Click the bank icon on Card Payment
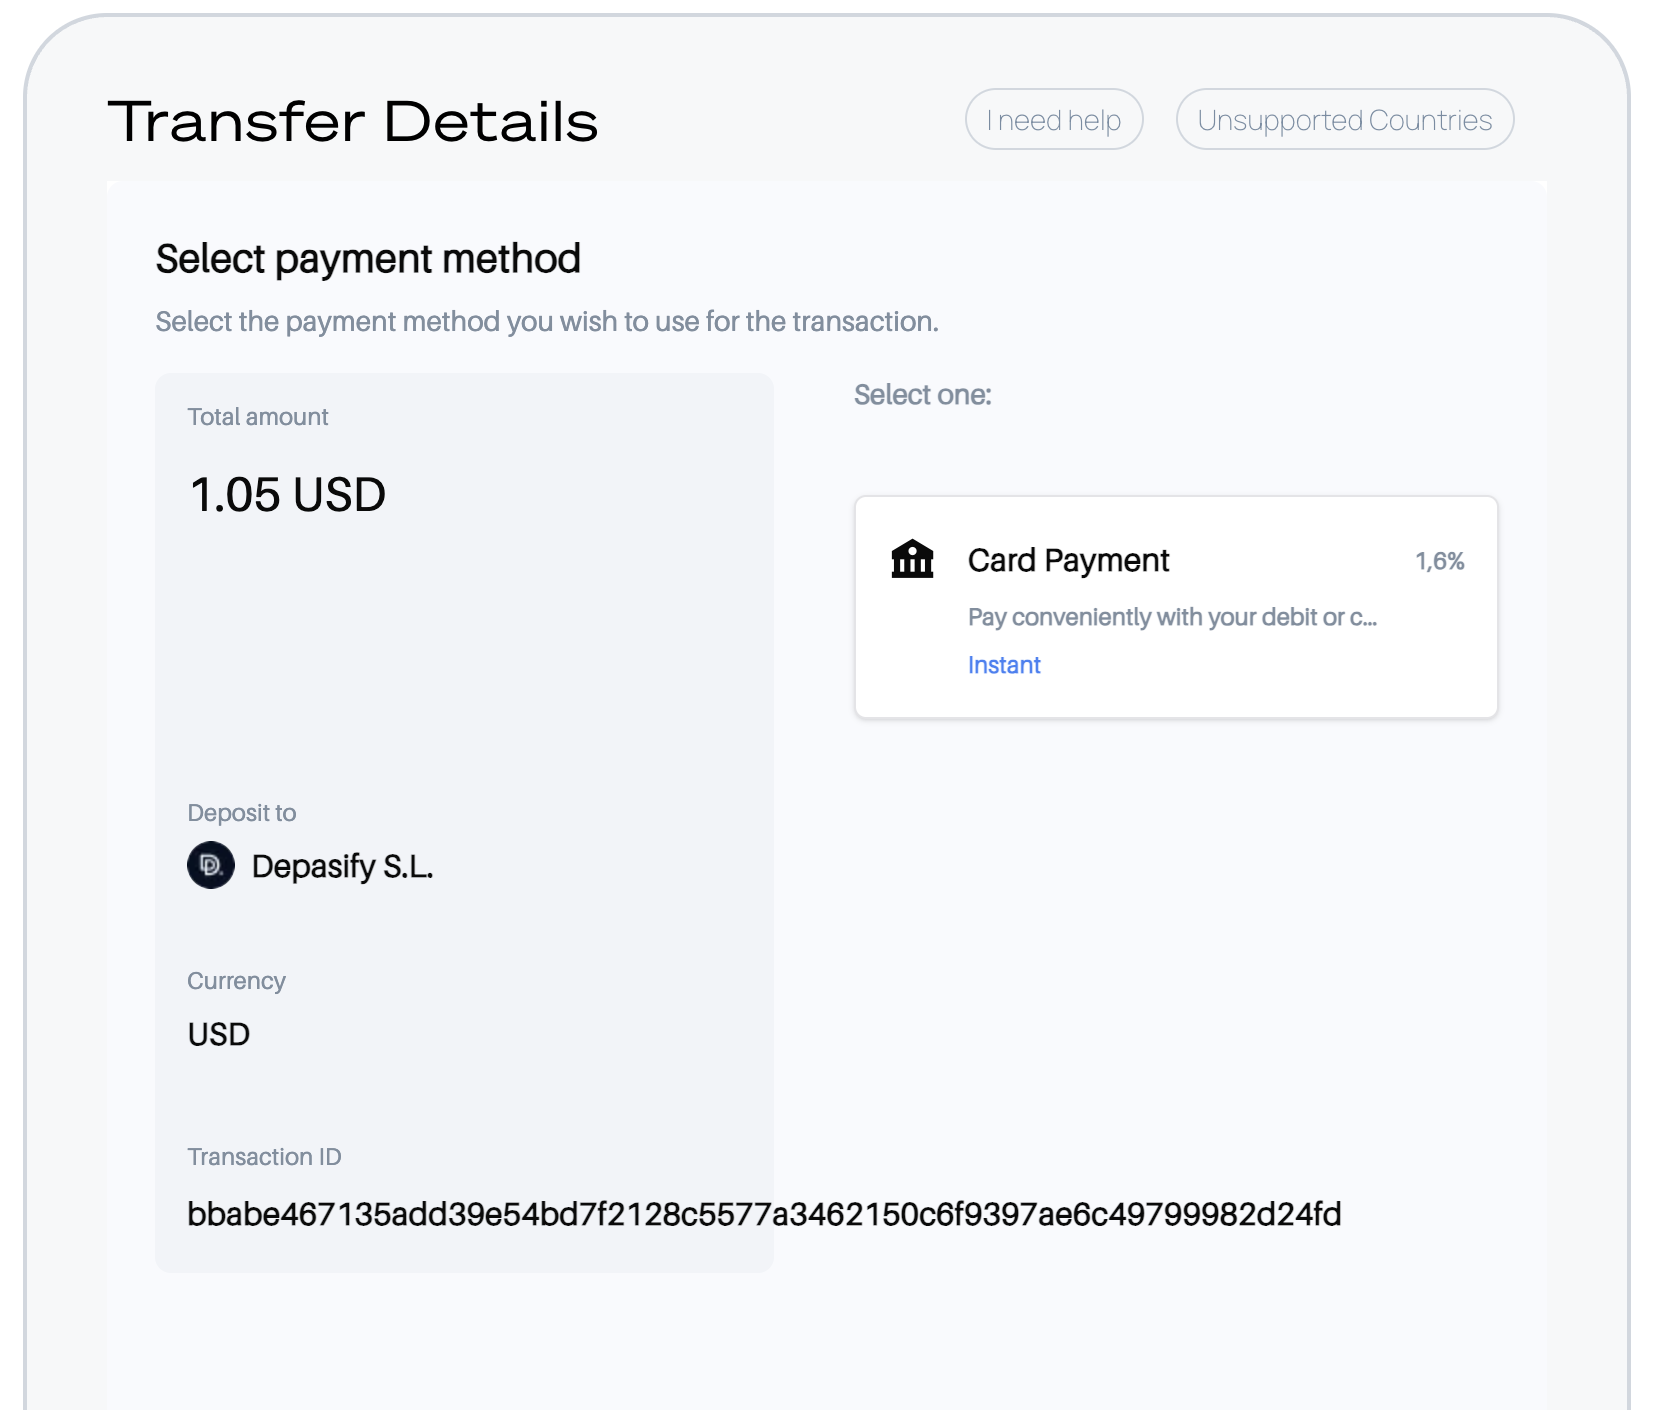1654x1410 pixels. (x=912, y=559)
